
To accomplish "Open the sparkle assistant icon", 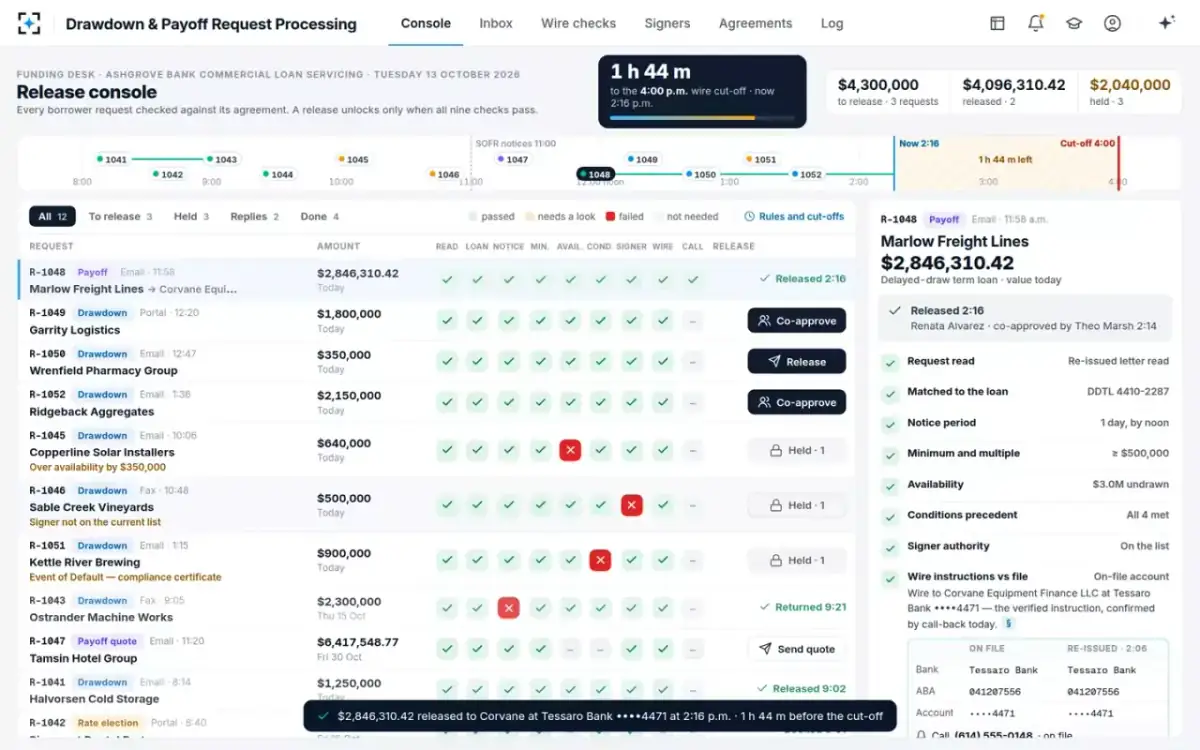I will pyautogui.click(x=1166, y=23).
